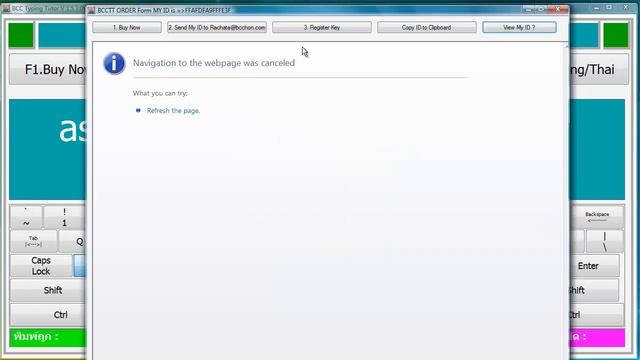Click the Caps Lock key on on-screen keyboard

pos(41,266)
